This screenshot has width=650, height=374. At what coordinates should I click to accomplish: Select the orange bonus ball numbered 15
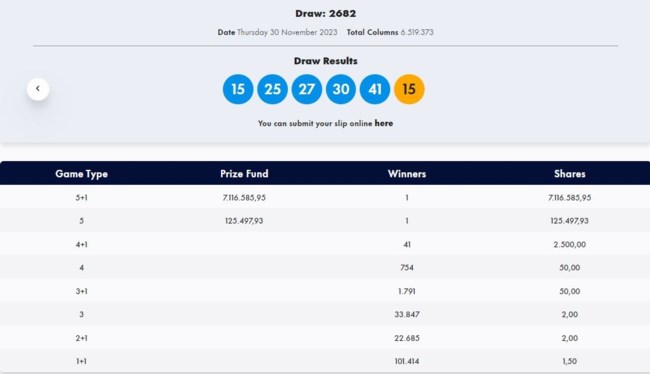tap(409, 89)
